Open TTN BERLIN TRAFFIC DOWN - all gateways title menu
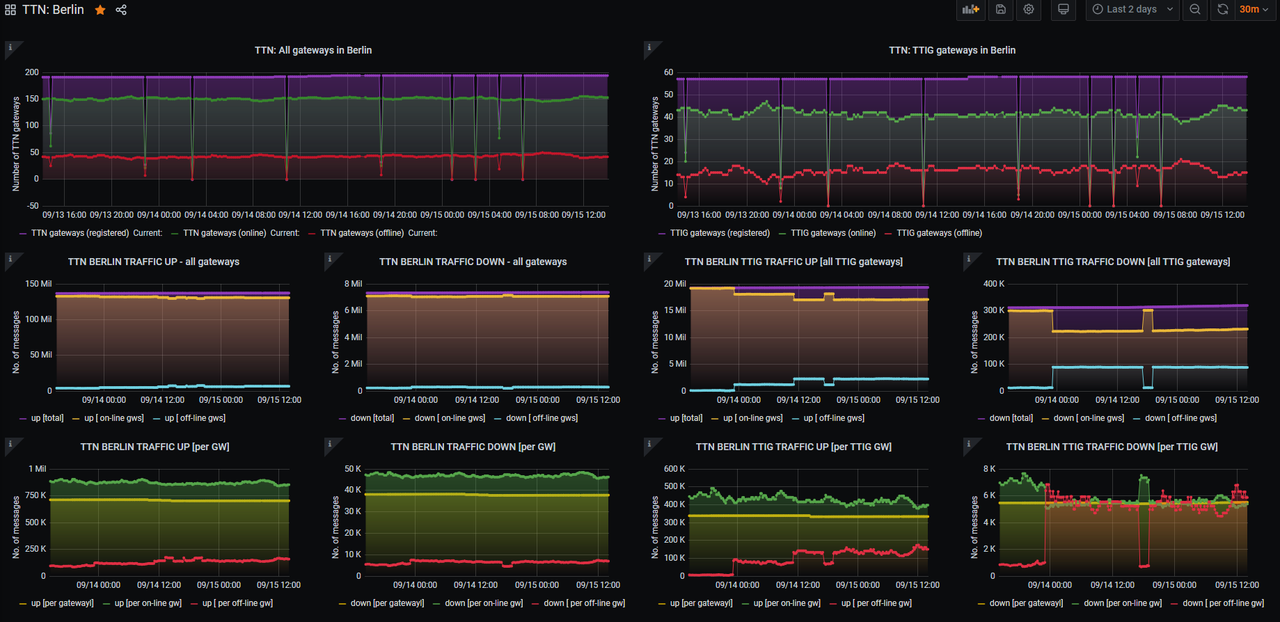The image size is (1280, 622). pos(473,262)
